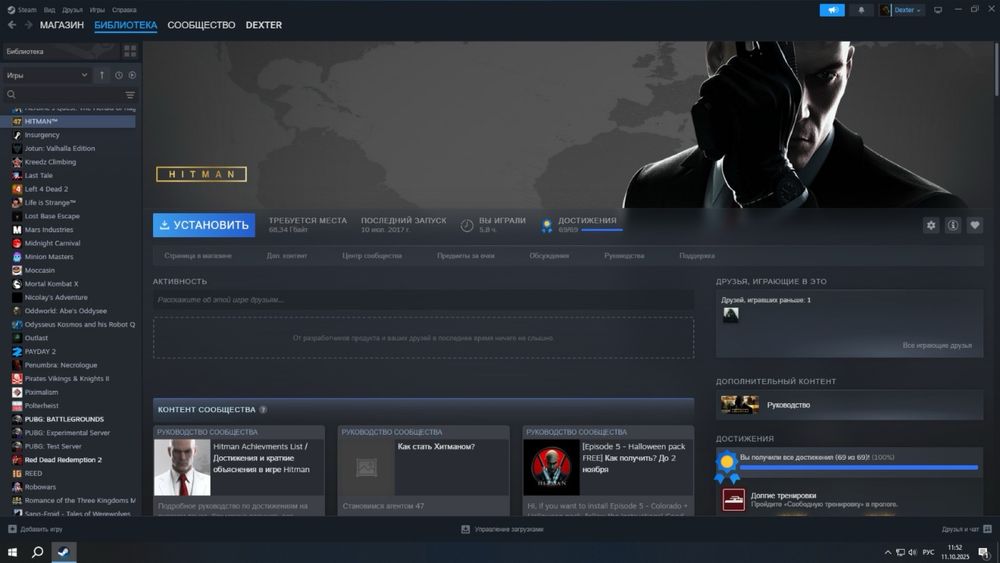Open the Steam menu
The image size is (1000, 563).
pyautogui.click(x=22, y=10)
